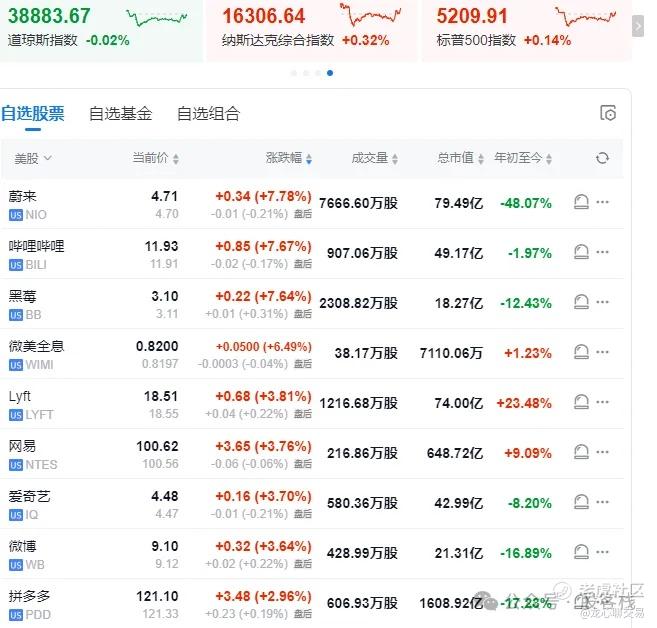The height and width of the screenshot is (628, 657).
Task: Open 黑莓 stock page
Action: pos(23,296)
